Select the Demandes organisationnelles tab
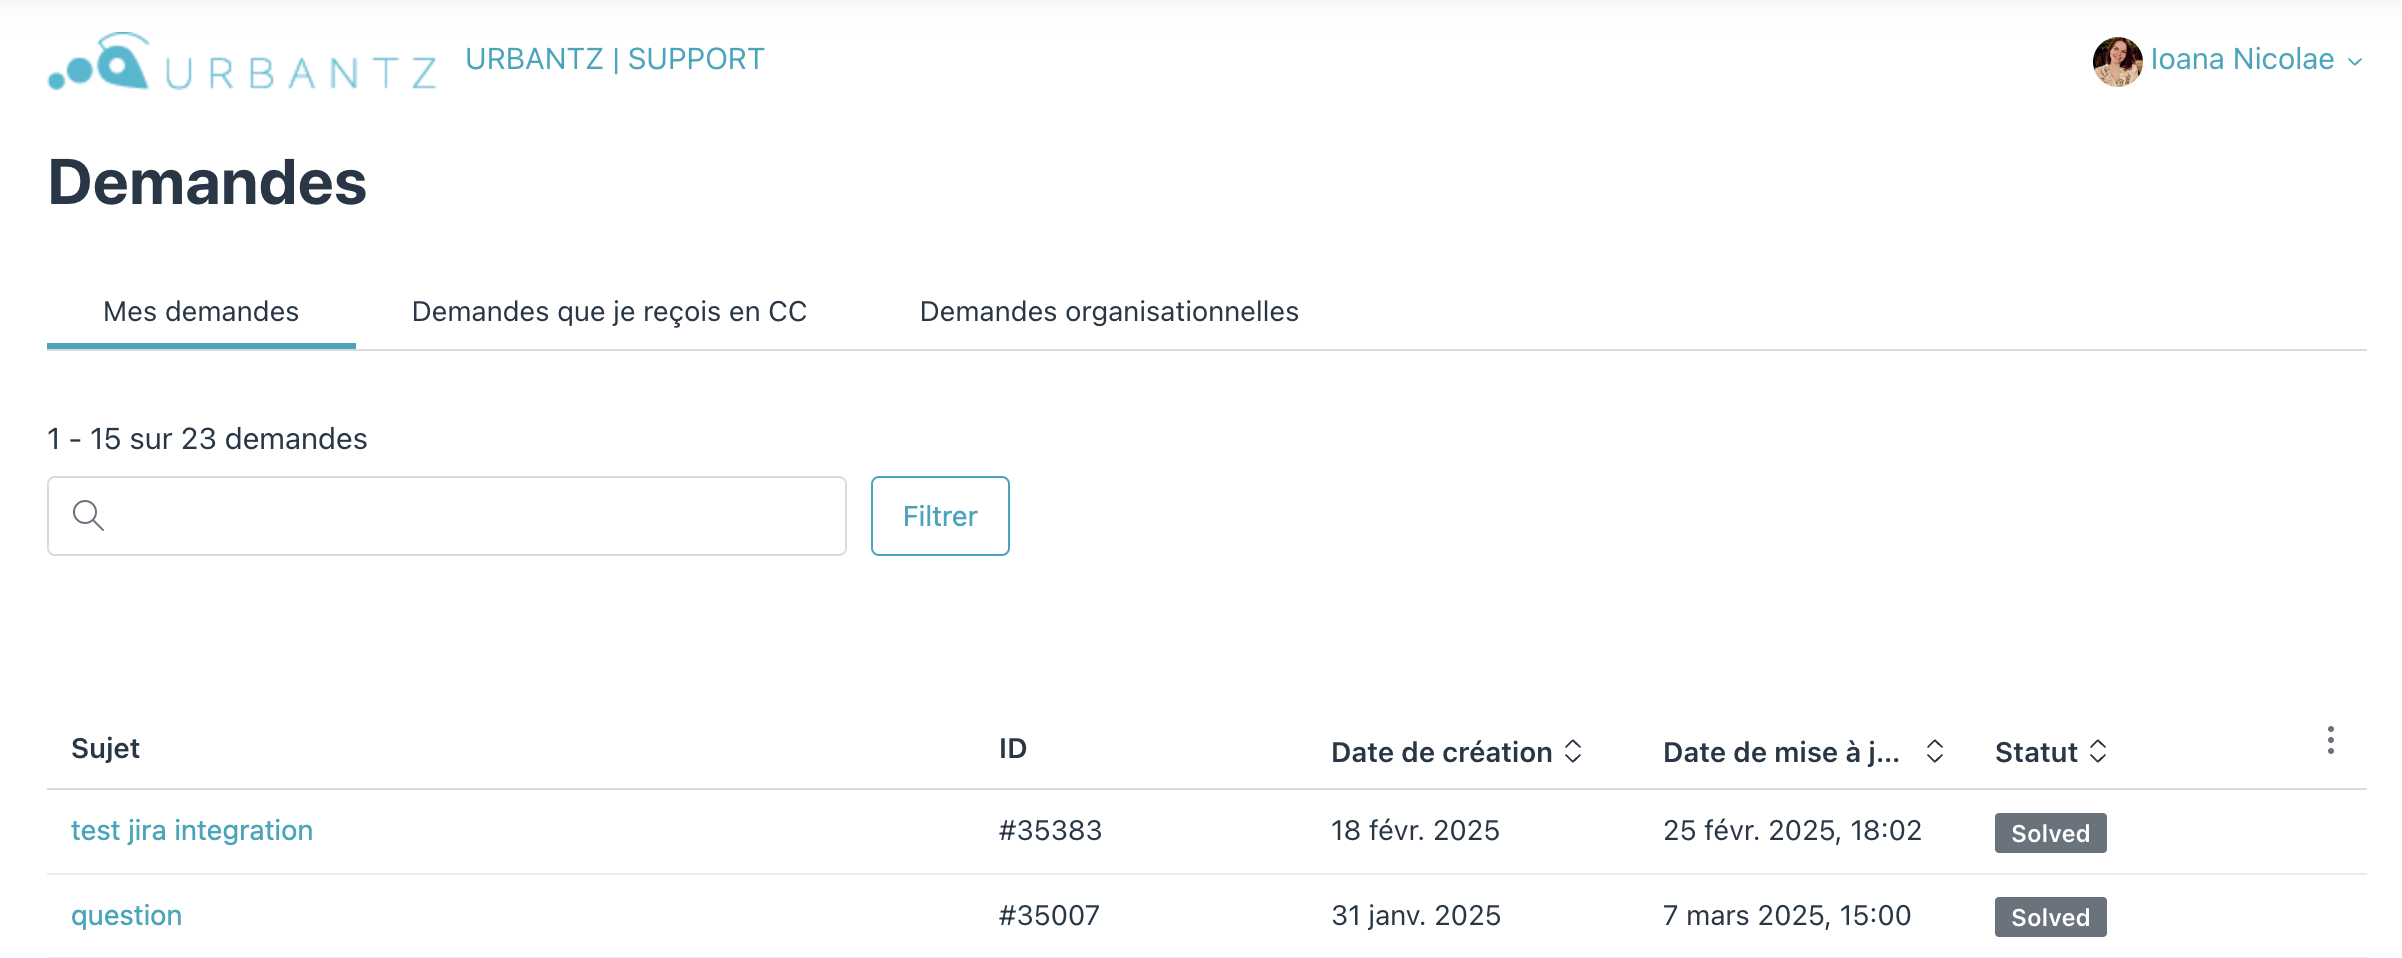 pos(1109,312)
